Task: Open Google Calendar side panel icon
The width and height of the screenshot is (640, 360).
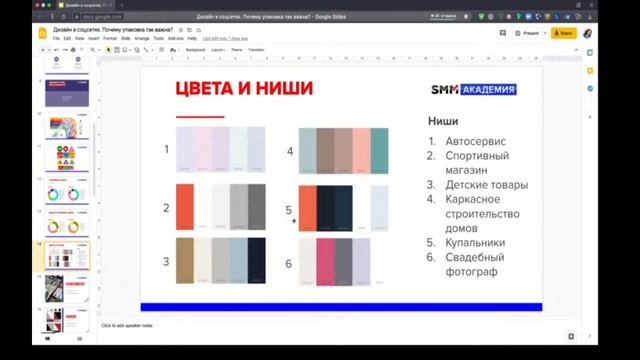Action: (590, 53)
